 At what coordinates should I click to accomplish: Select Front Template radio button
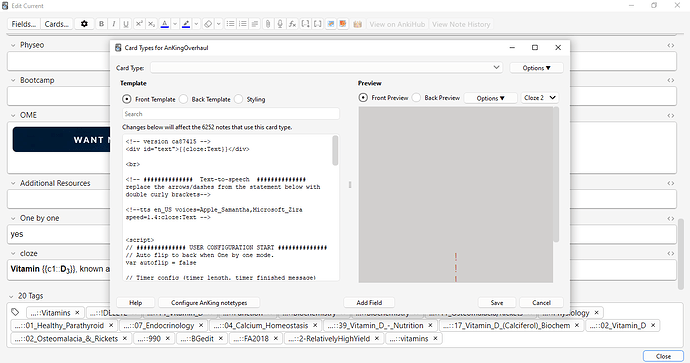127,99
